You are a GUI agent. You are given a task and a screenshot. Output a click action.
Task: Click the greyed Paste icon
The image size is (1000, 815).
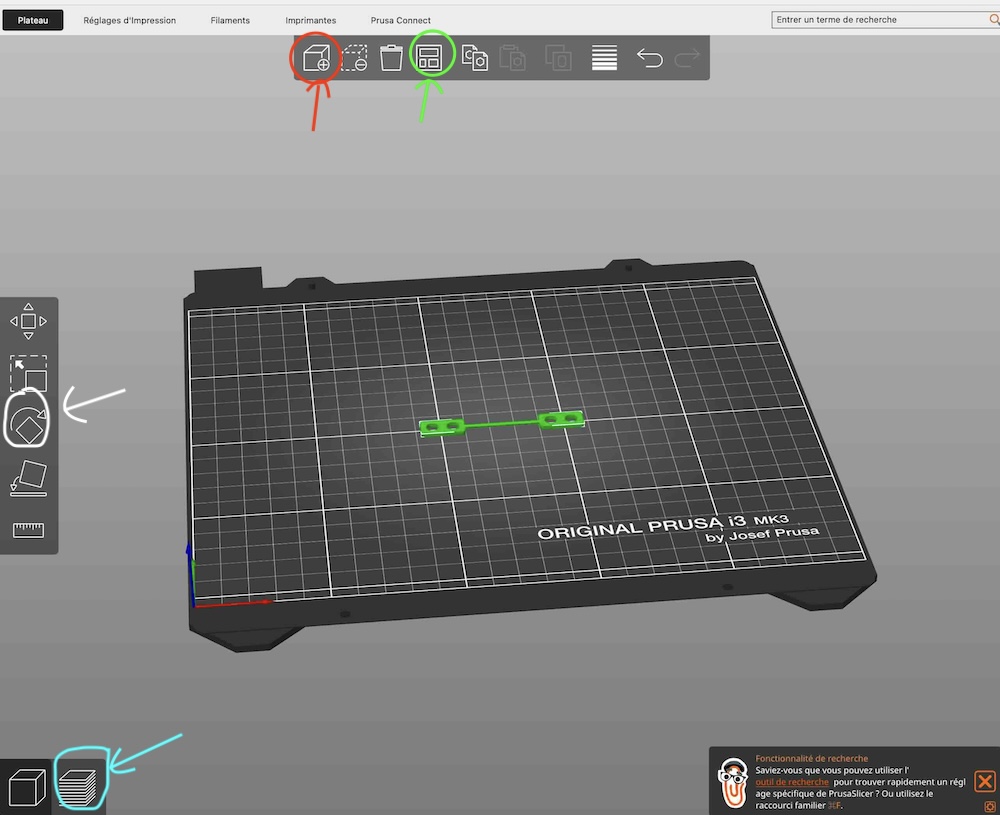point(513,58)
